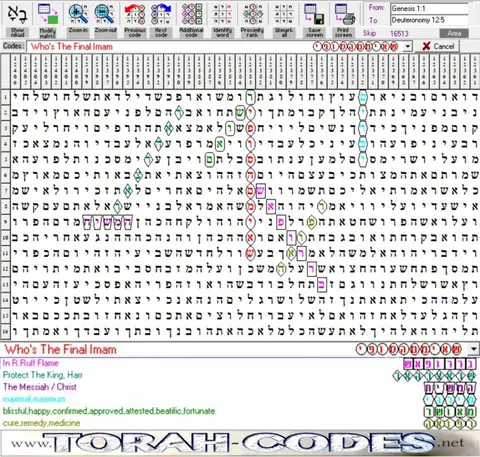Open the Additional code tool
Viewport: 480px width, 457px height.
[191, 20]
